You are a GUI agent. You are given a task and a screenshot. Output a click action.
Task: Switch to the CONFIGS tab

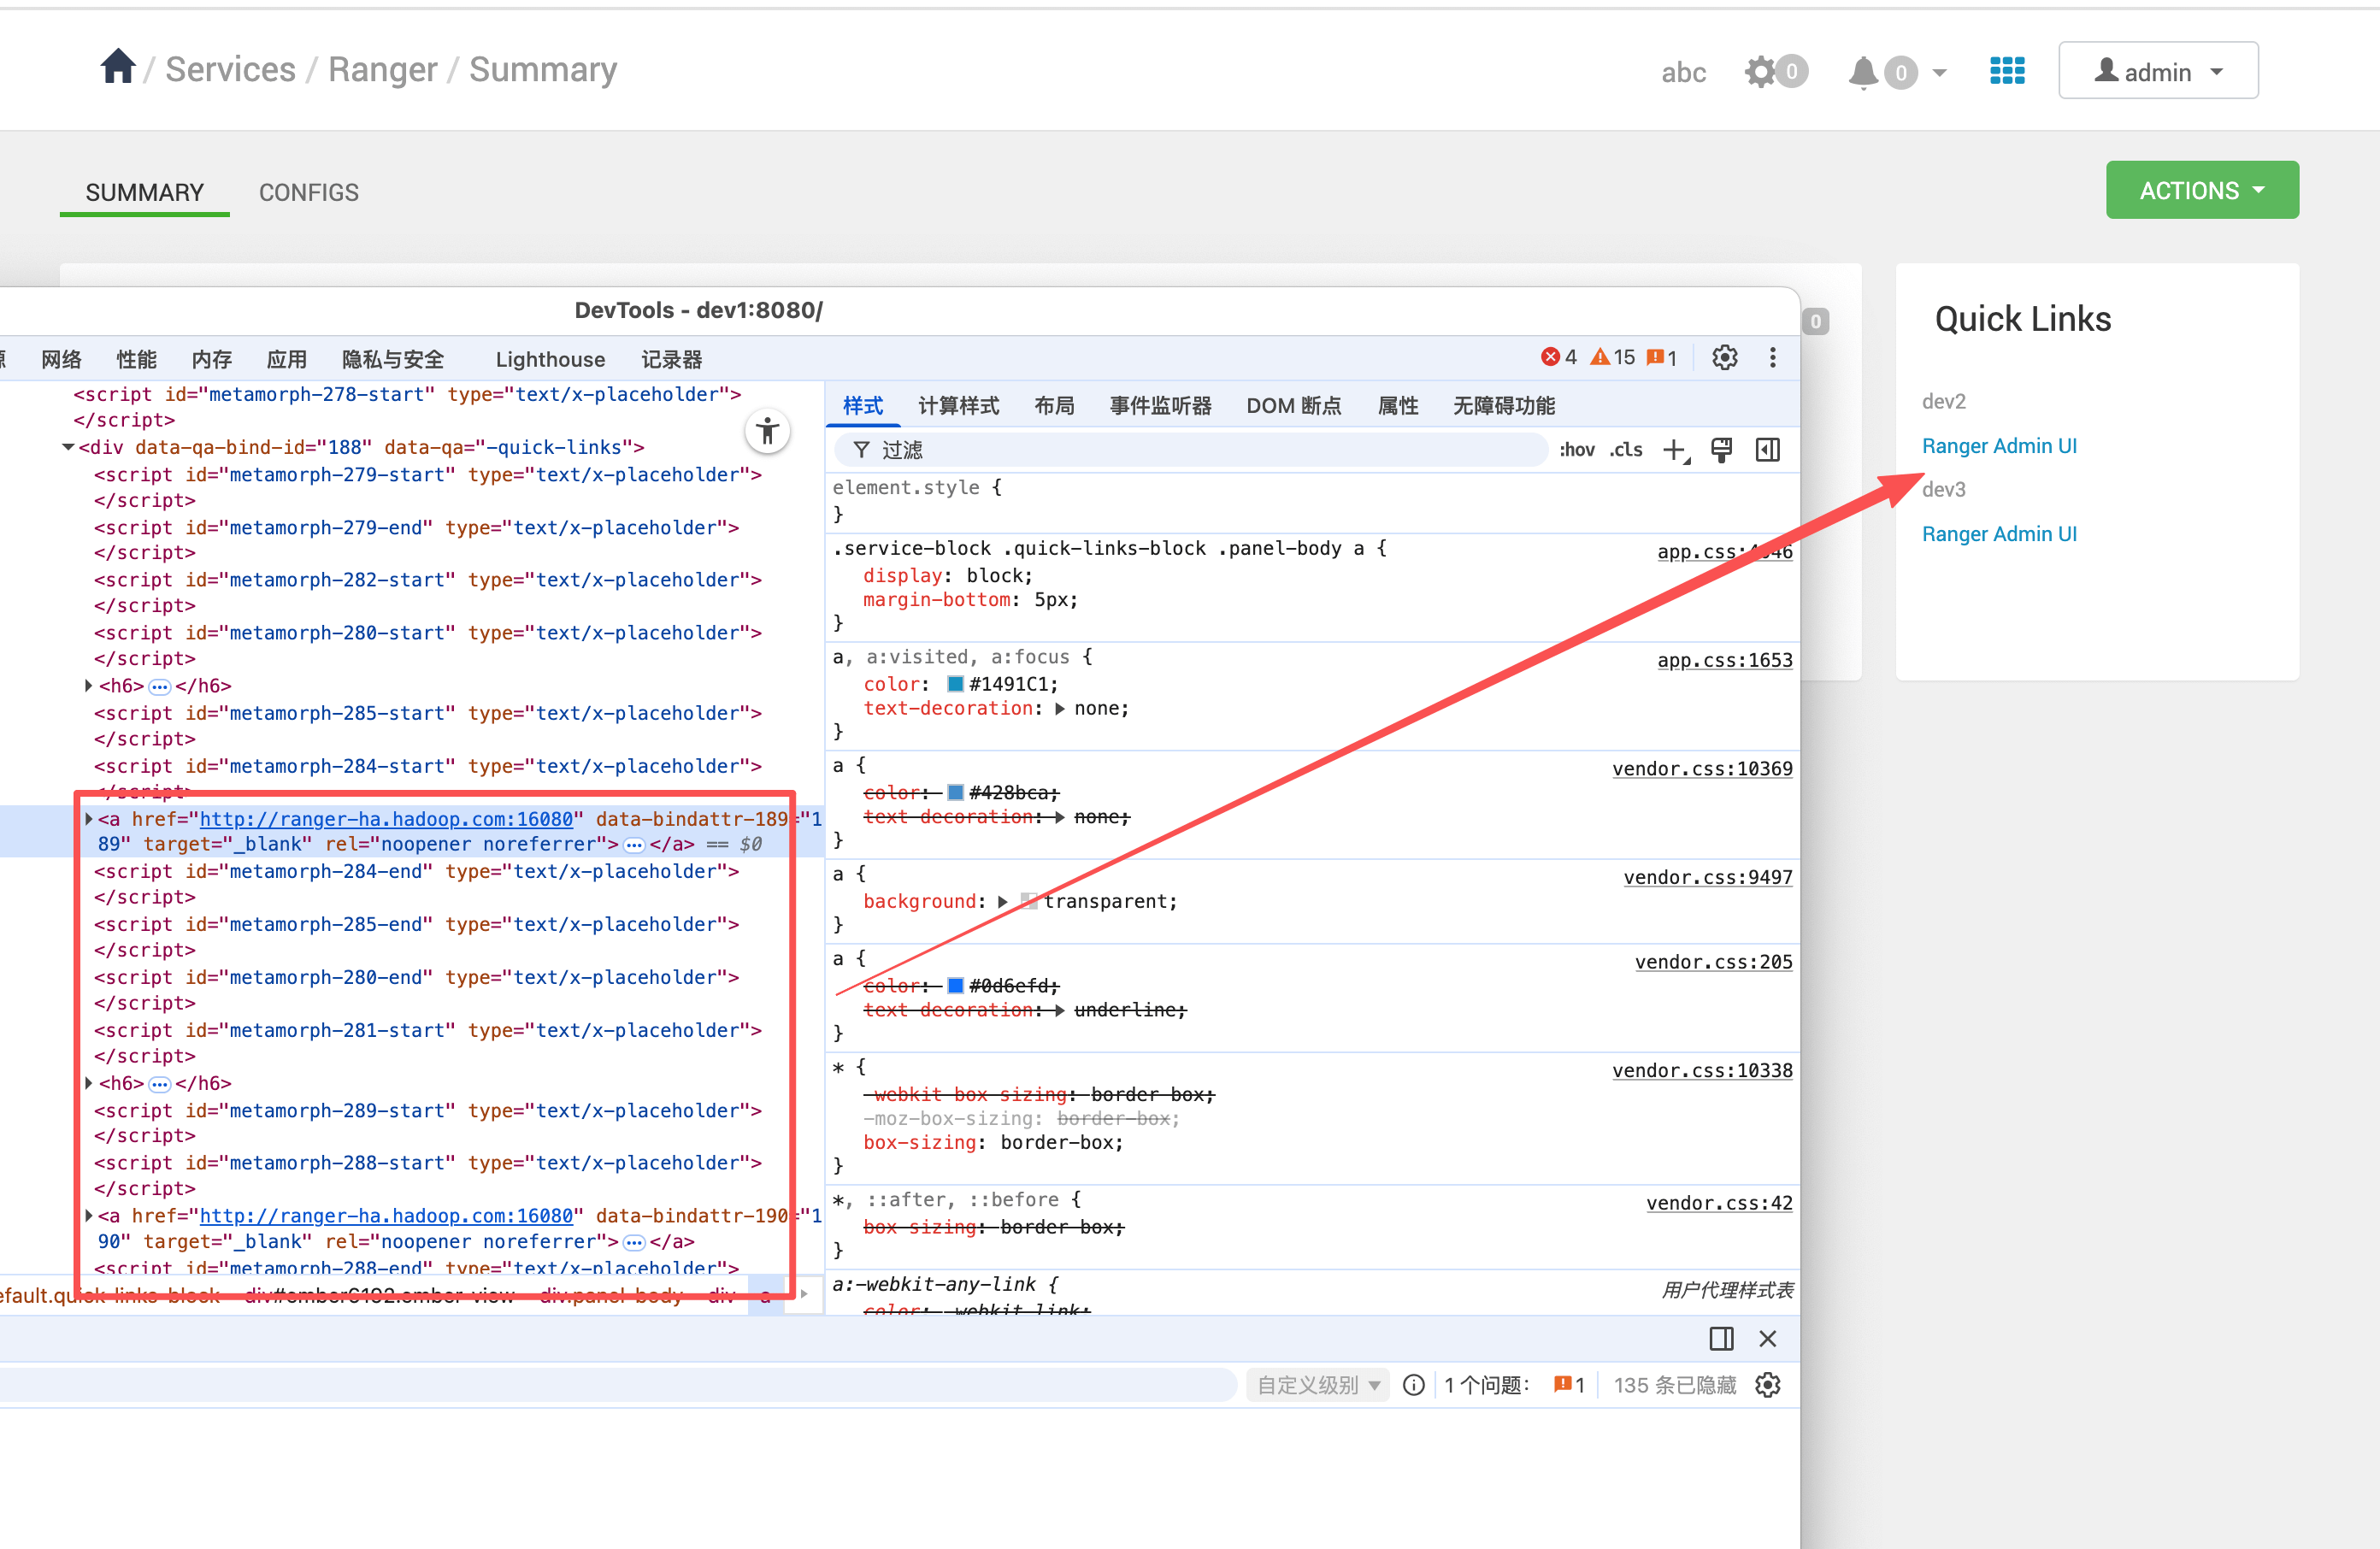point(308,192)
